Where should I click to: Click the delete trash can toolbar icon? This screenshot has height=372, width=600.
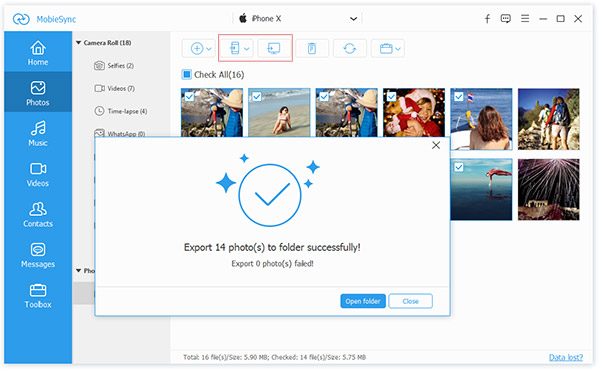coord(312,48)
